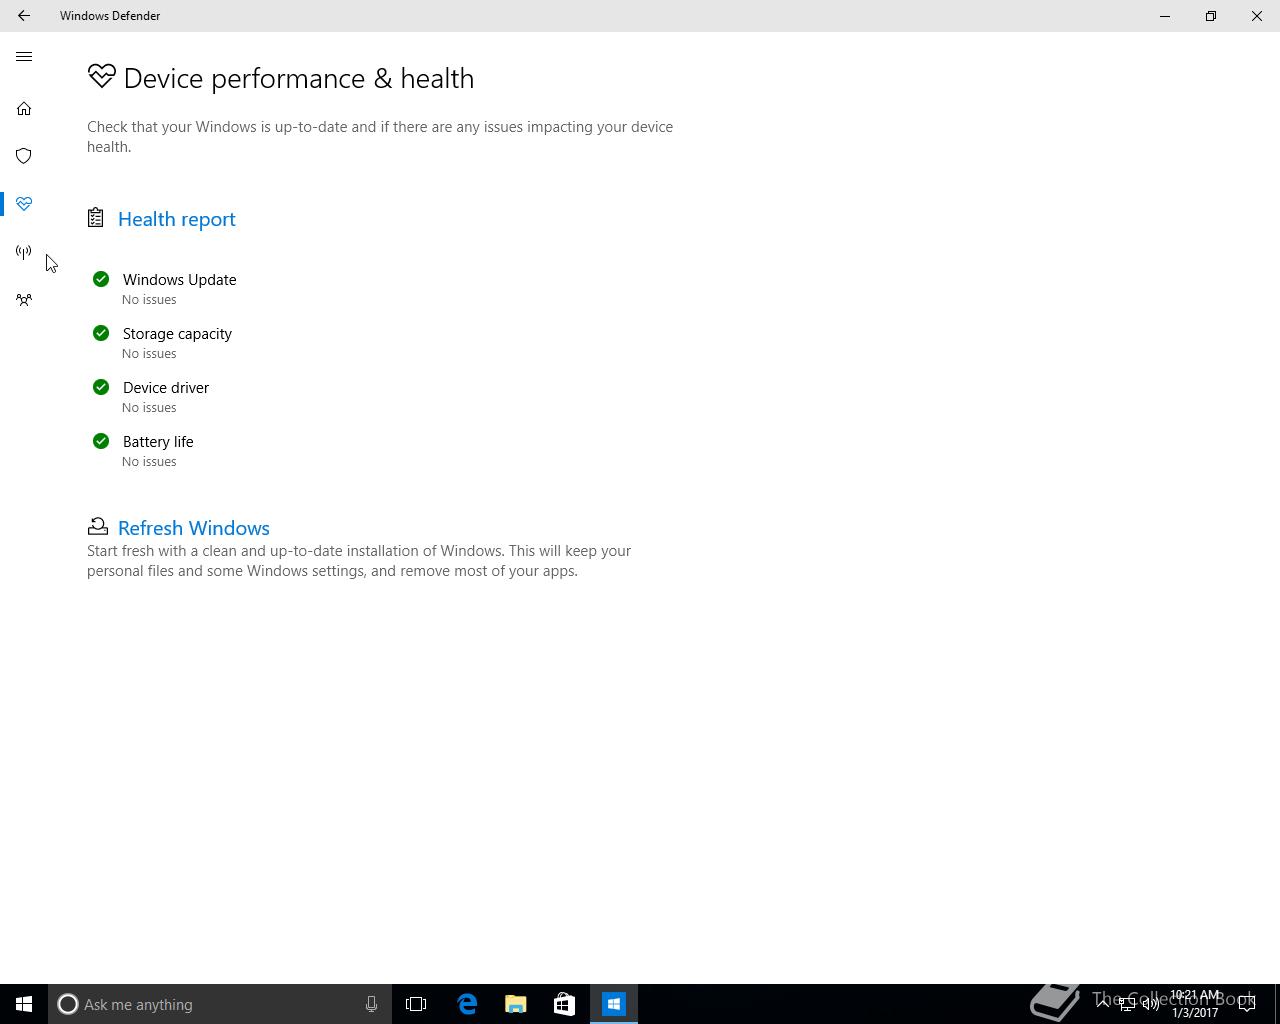This screenshot has height=1024, width=1280.
Task: Click 'No issues' under Battery life
Action: (149, 462)
